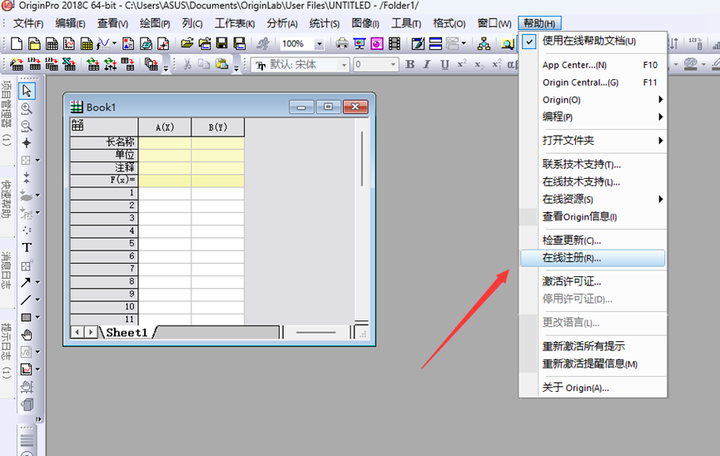Expand the Origin(O) submenu
Image resolution: width=720 pixels, height=456 pixels.
click(x=592, y=100)
